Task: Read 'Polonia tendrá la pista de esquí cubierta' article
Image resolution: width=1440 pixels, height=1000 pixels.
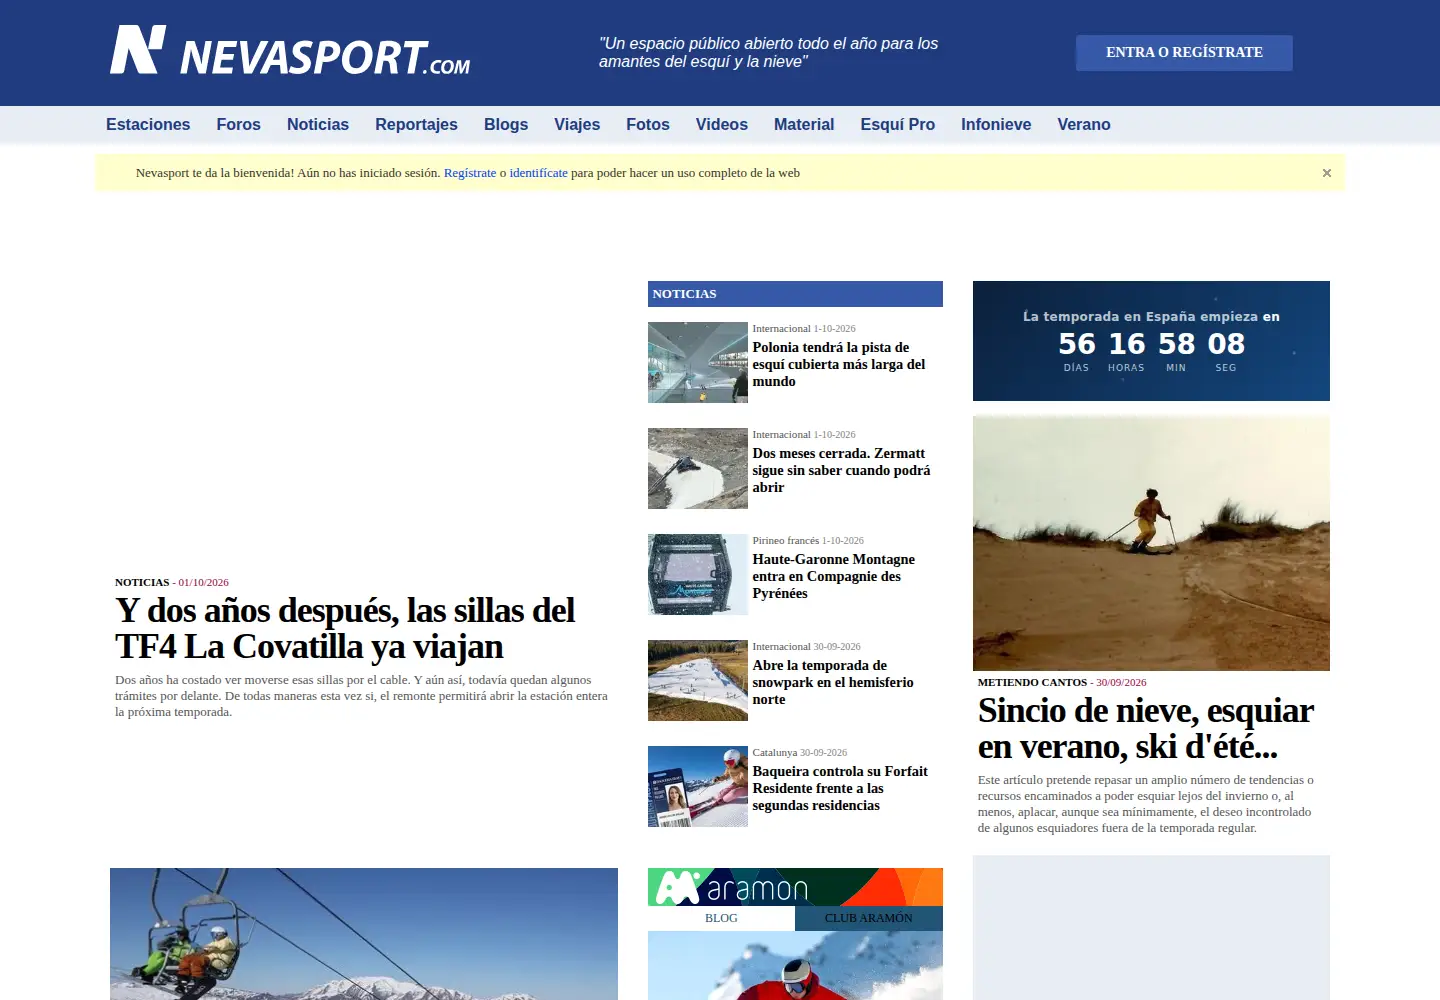Action: click(x=839, y=365)
